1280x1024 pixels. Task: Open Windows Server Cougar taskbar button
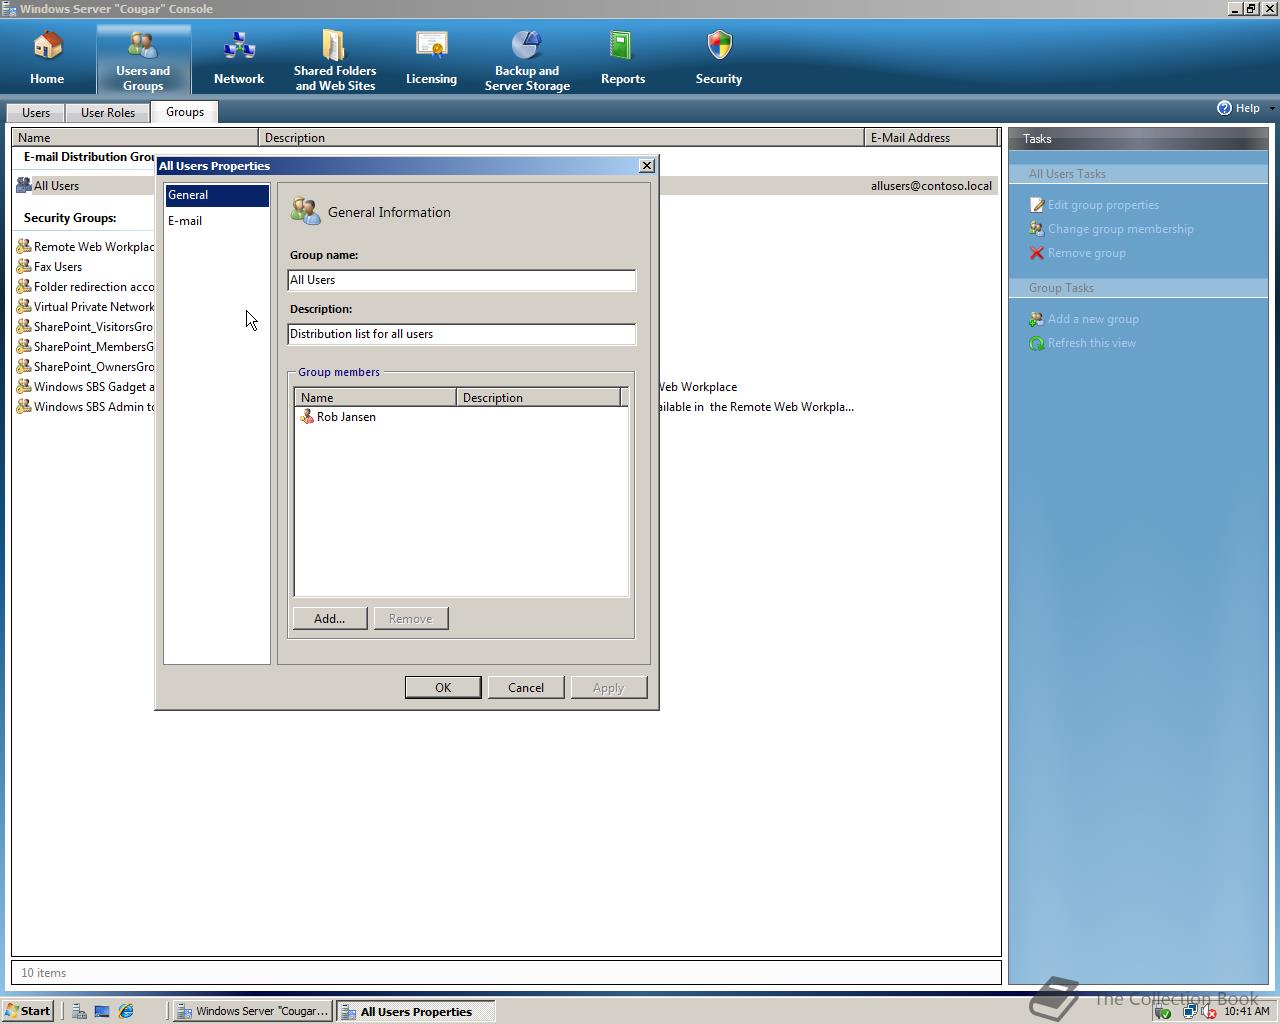[253, 1011]
